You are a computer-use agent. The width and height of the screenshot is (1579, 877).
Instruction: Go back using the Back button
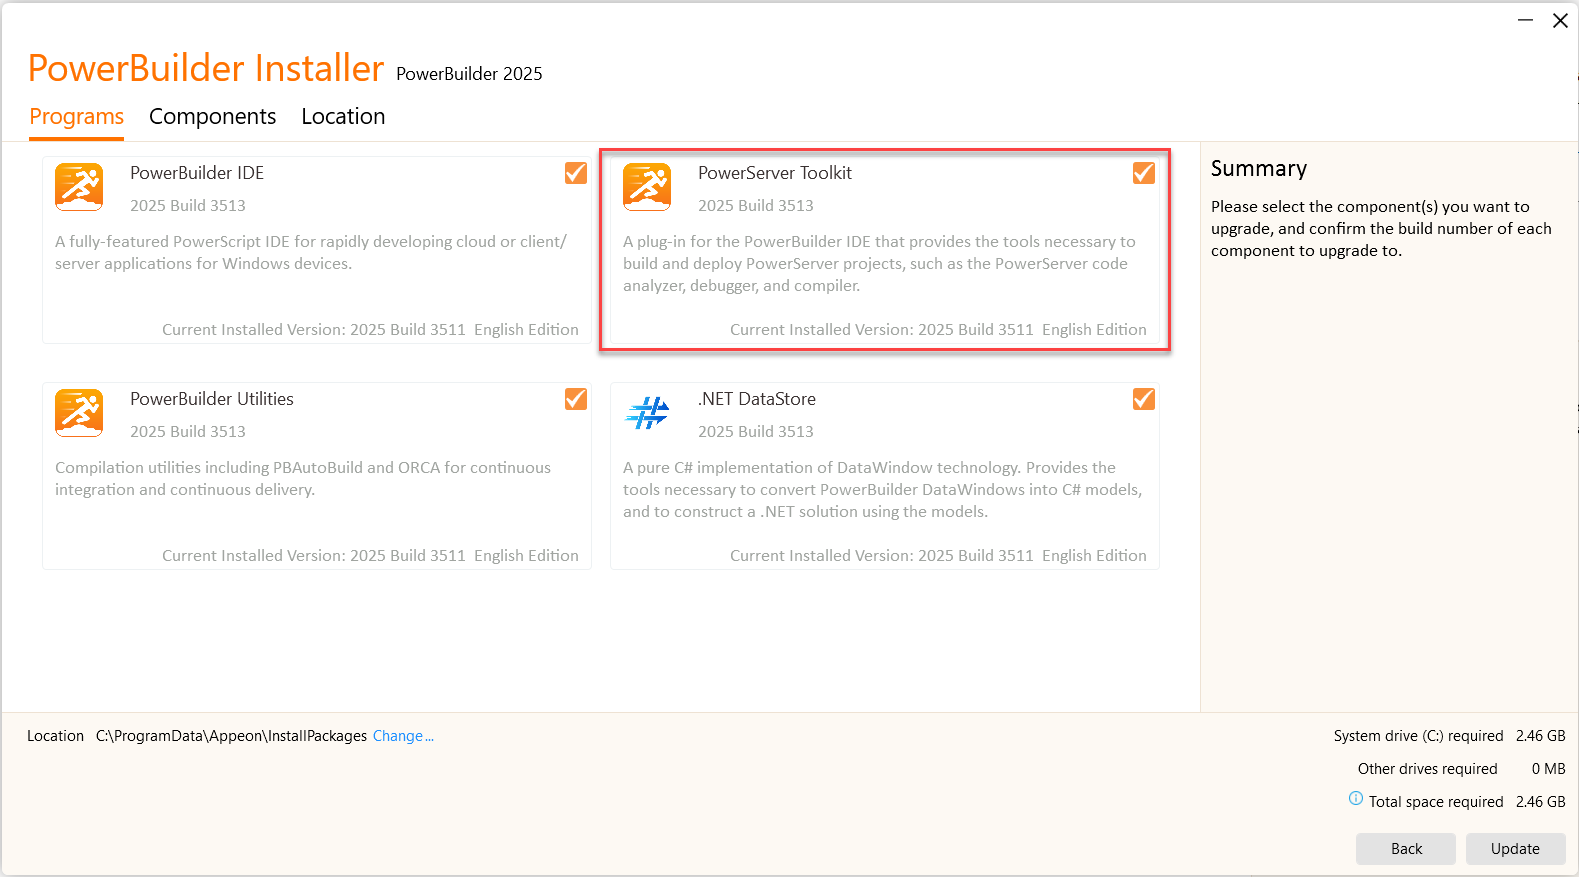[1406, 849]
